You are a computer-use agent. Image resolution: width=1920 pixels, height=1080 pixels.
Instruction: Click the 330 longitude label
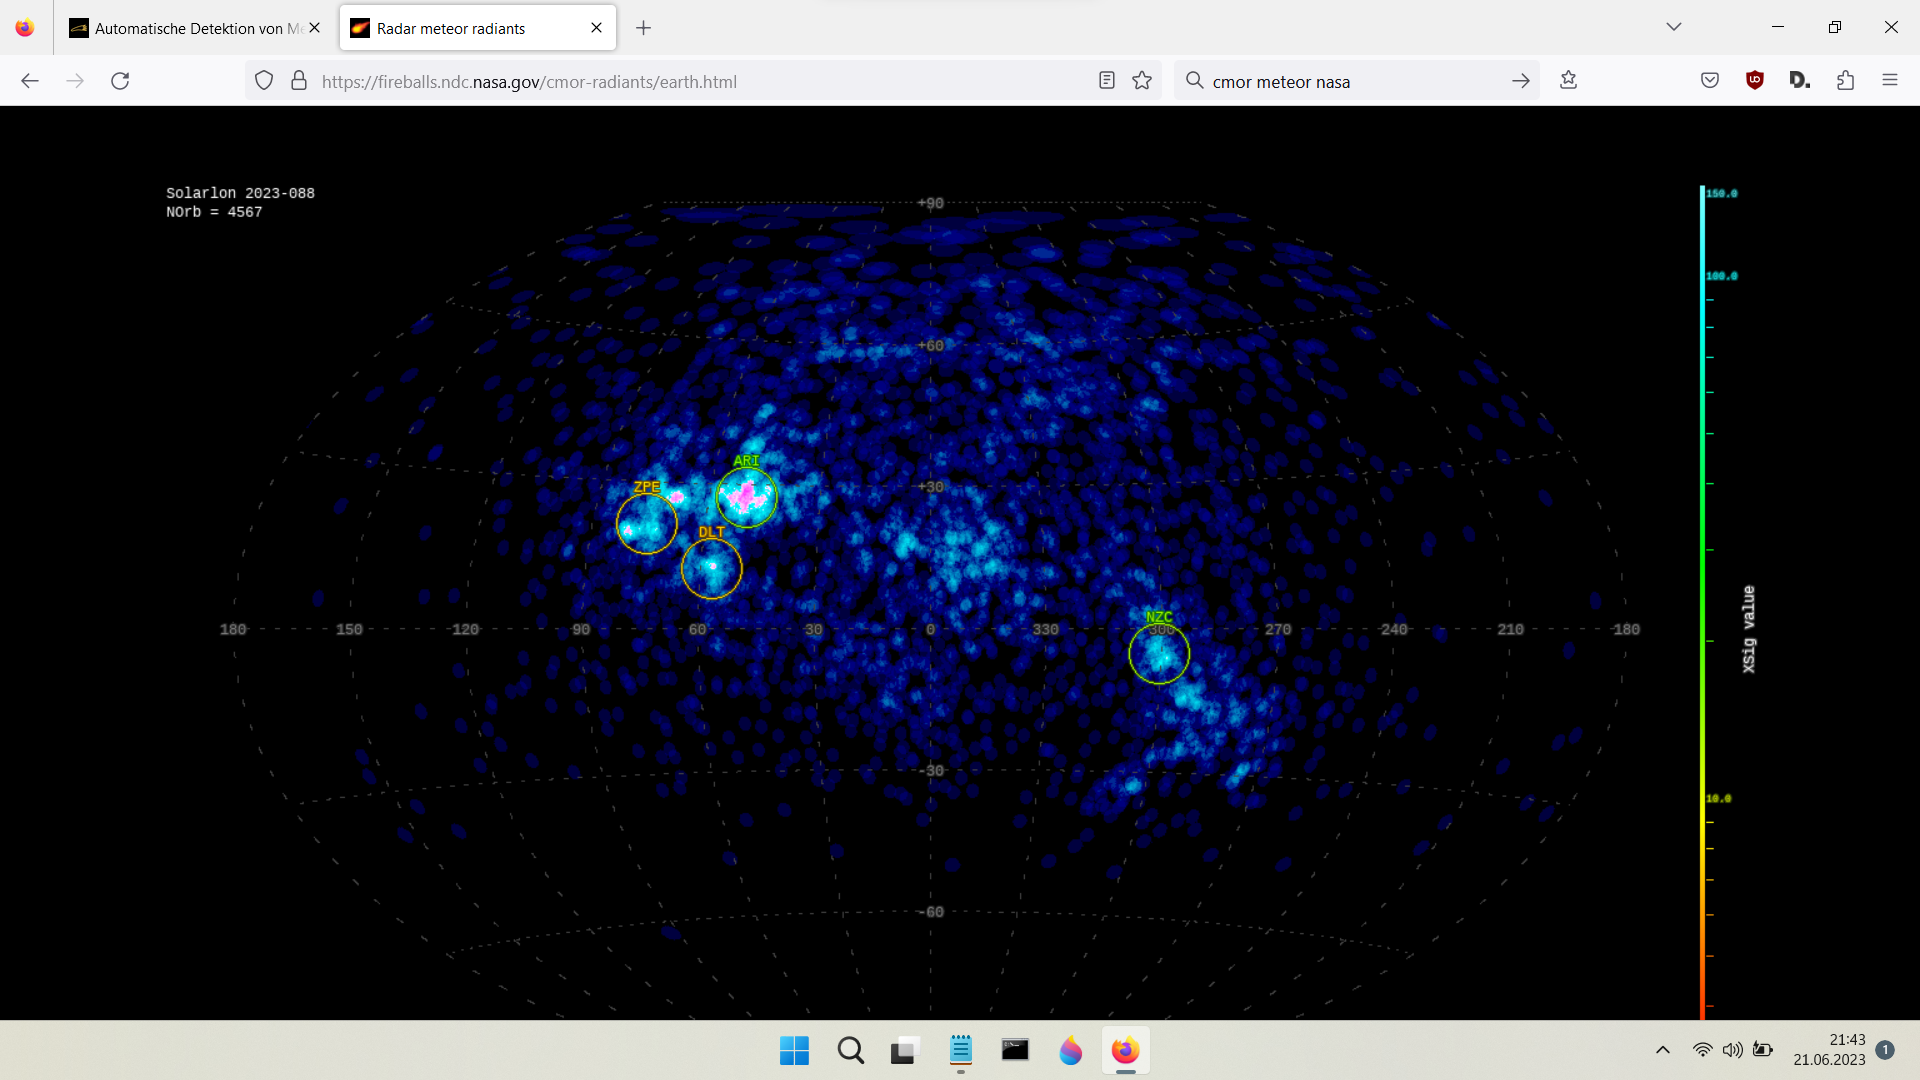[x=1046, y=629]
